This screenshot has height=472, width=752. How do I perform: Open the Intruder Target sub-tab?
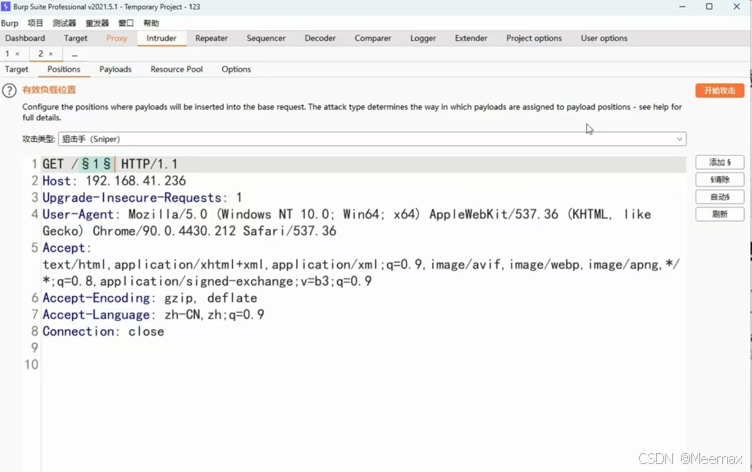tap(16, 69)
